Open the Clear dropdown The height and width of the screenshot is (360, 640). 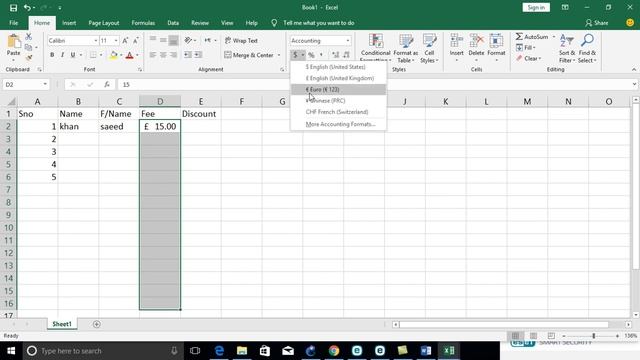(529, 58)
